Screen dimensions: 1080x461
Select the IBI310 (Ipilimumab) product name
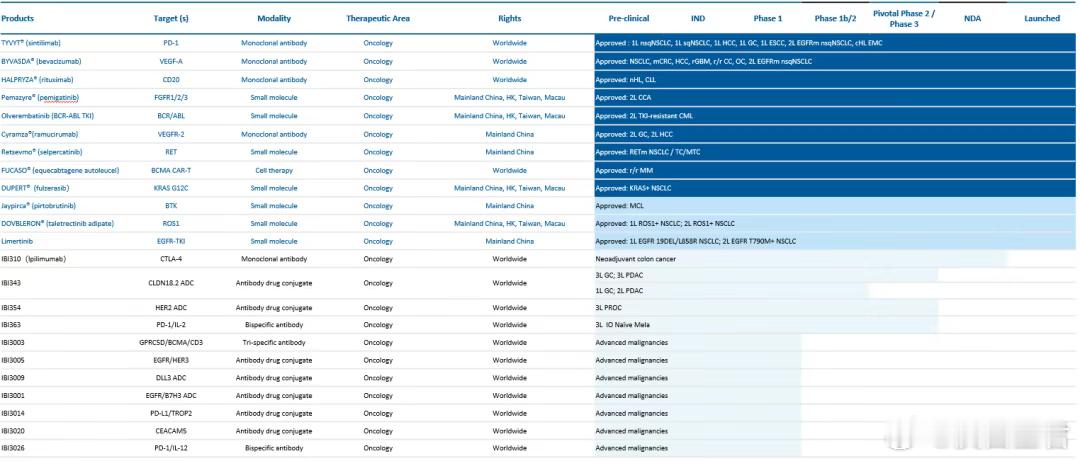pos(33,259)
